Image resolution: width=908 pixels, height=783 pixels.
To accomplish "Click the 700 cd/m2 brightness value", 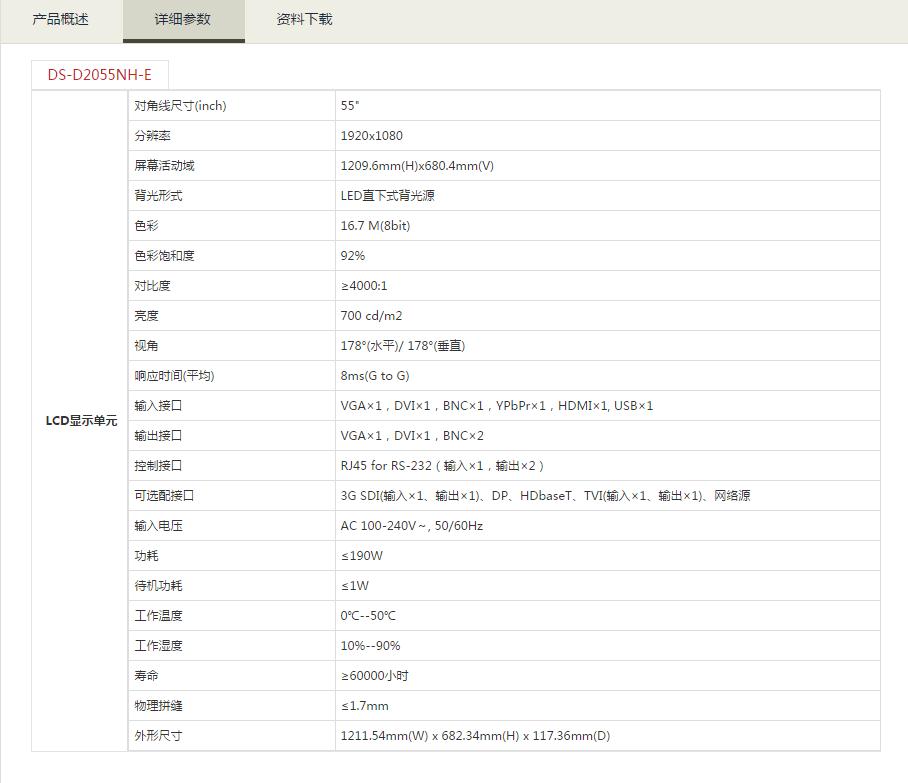I will 371,316.
